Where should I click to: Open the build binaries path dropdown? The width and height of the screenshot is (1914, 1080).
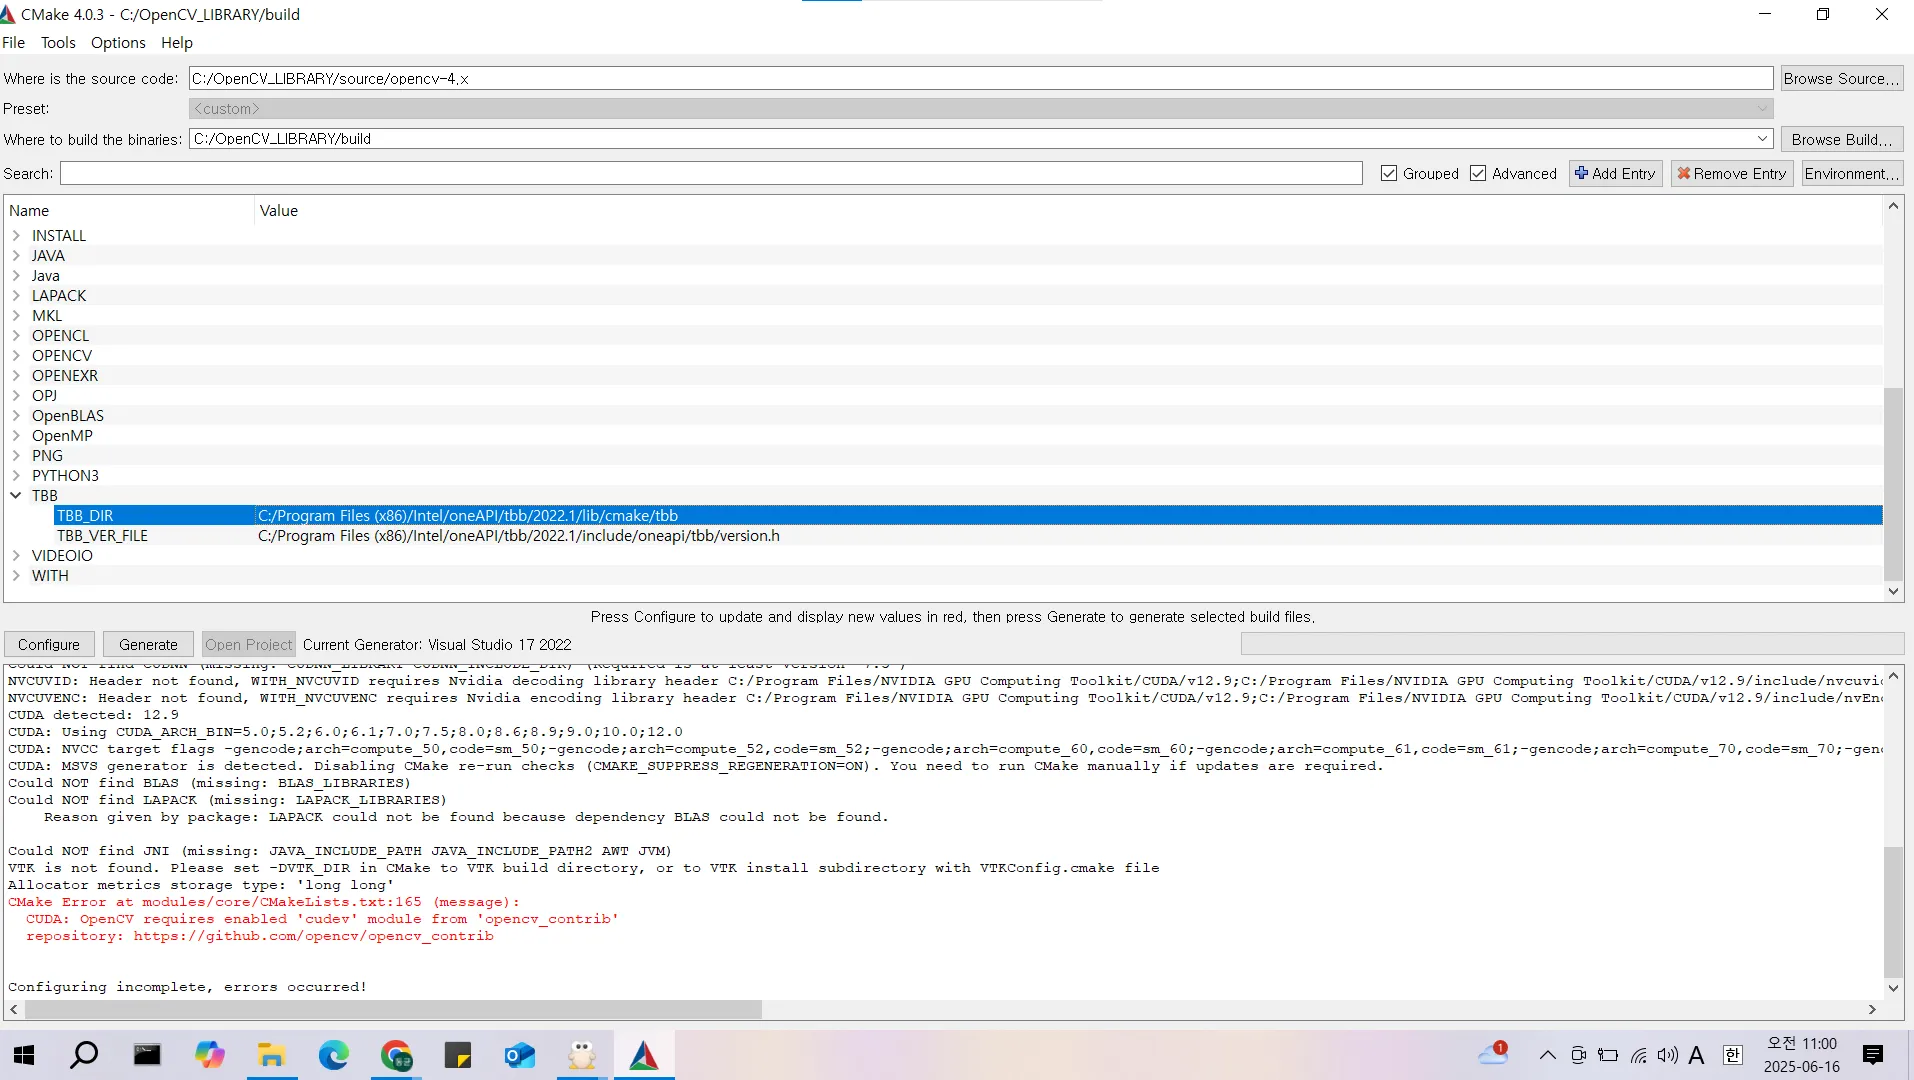[x=1762, y=139]
